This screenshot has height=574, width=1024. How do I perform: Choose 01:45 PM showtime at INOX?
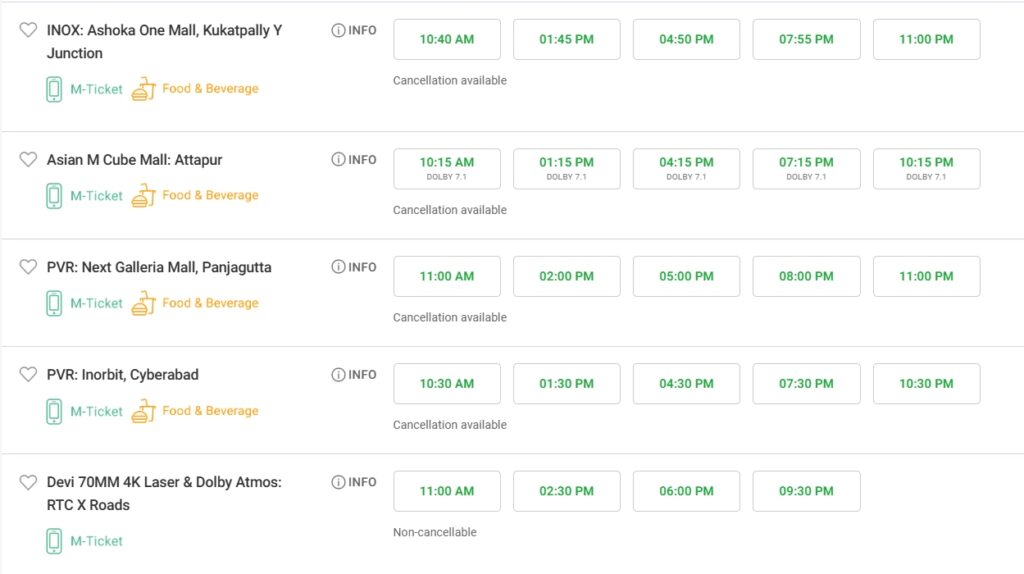coord(566,39)
